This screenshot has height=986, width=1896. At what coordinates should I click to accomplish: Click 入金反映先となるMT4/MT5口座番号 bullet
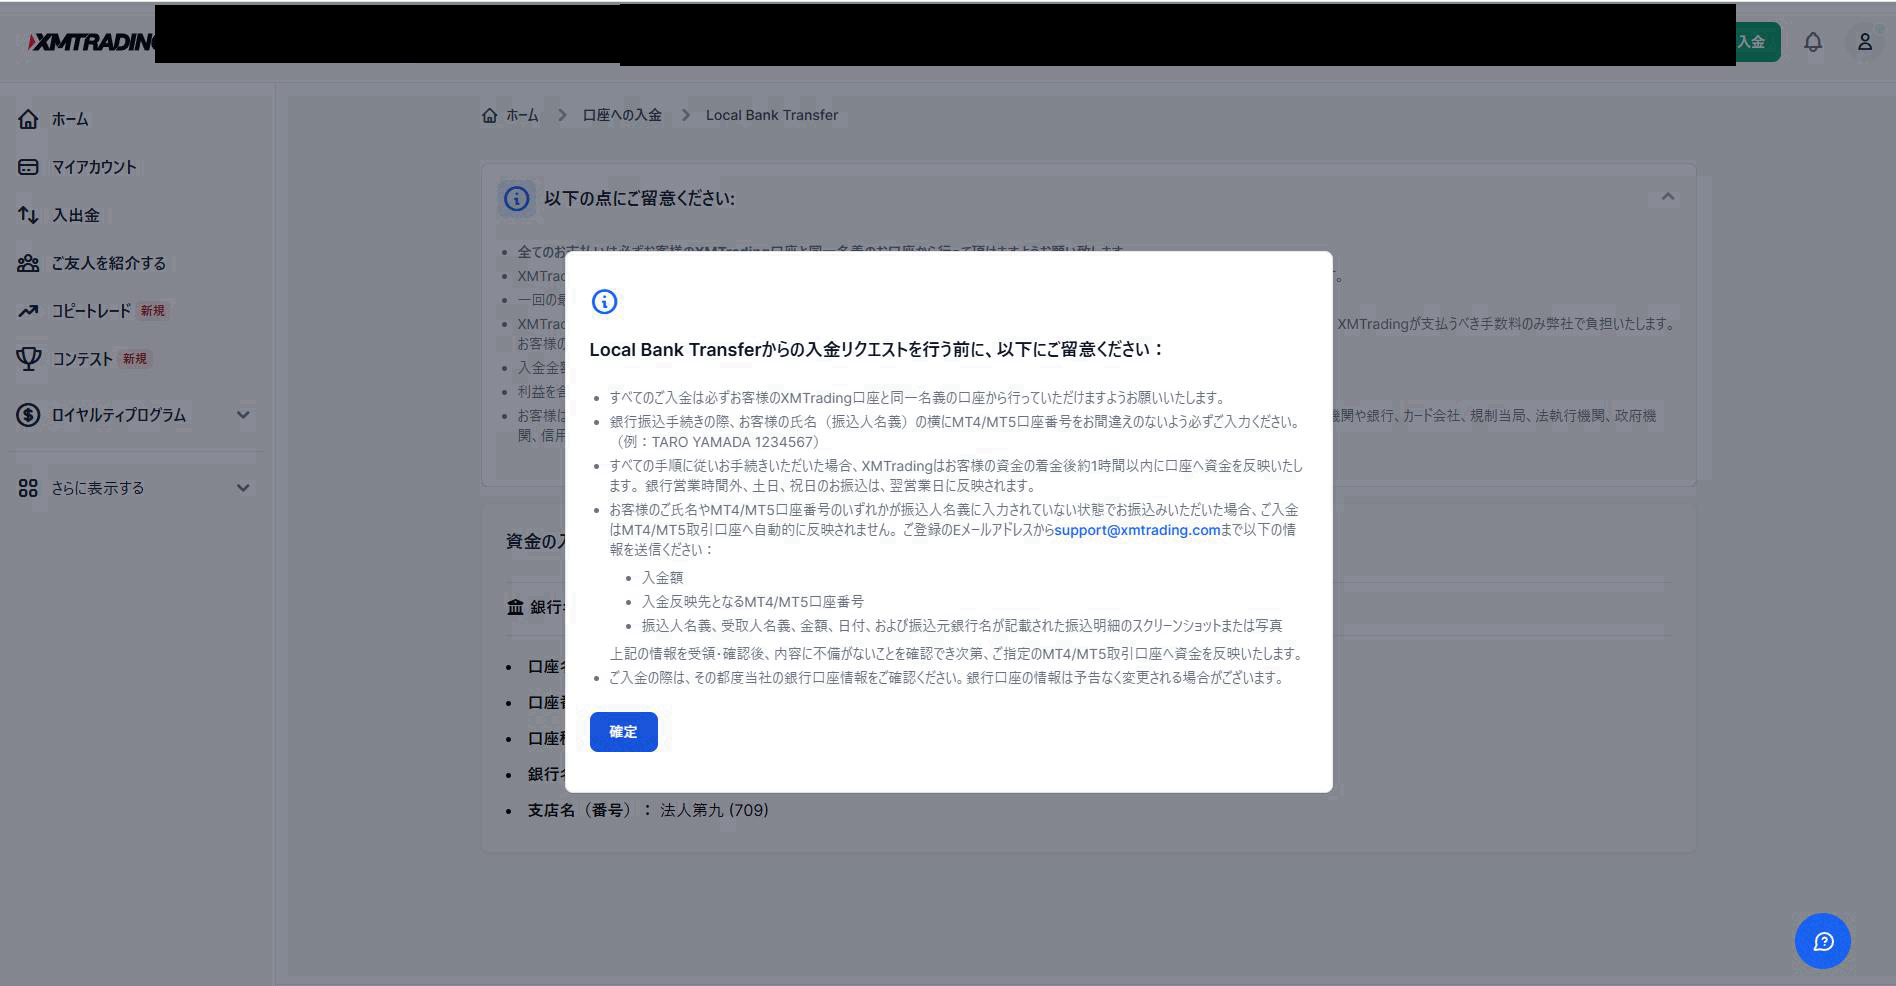pos(753,602)
